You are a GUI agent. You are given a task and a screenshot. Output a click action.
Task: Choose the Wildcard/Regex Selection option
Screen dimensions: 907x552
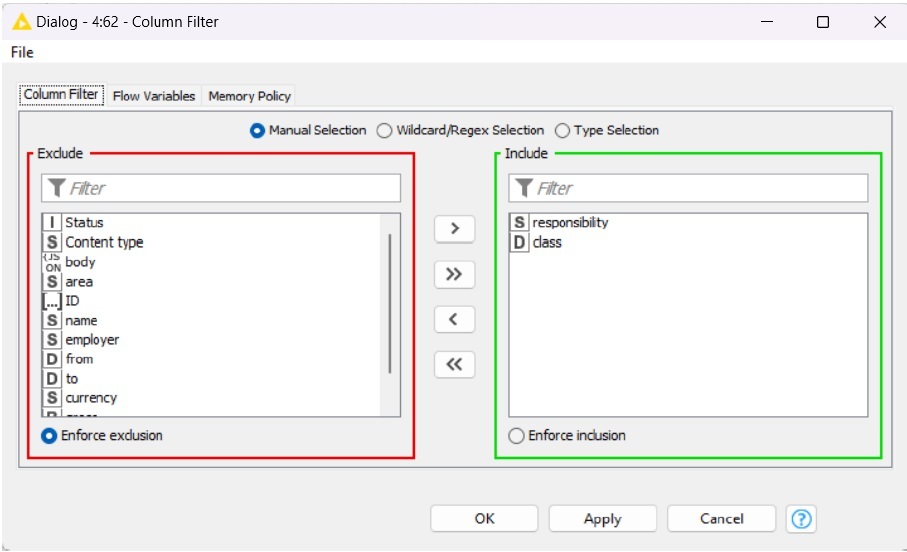pyautogui.click(x=385, y=131)
